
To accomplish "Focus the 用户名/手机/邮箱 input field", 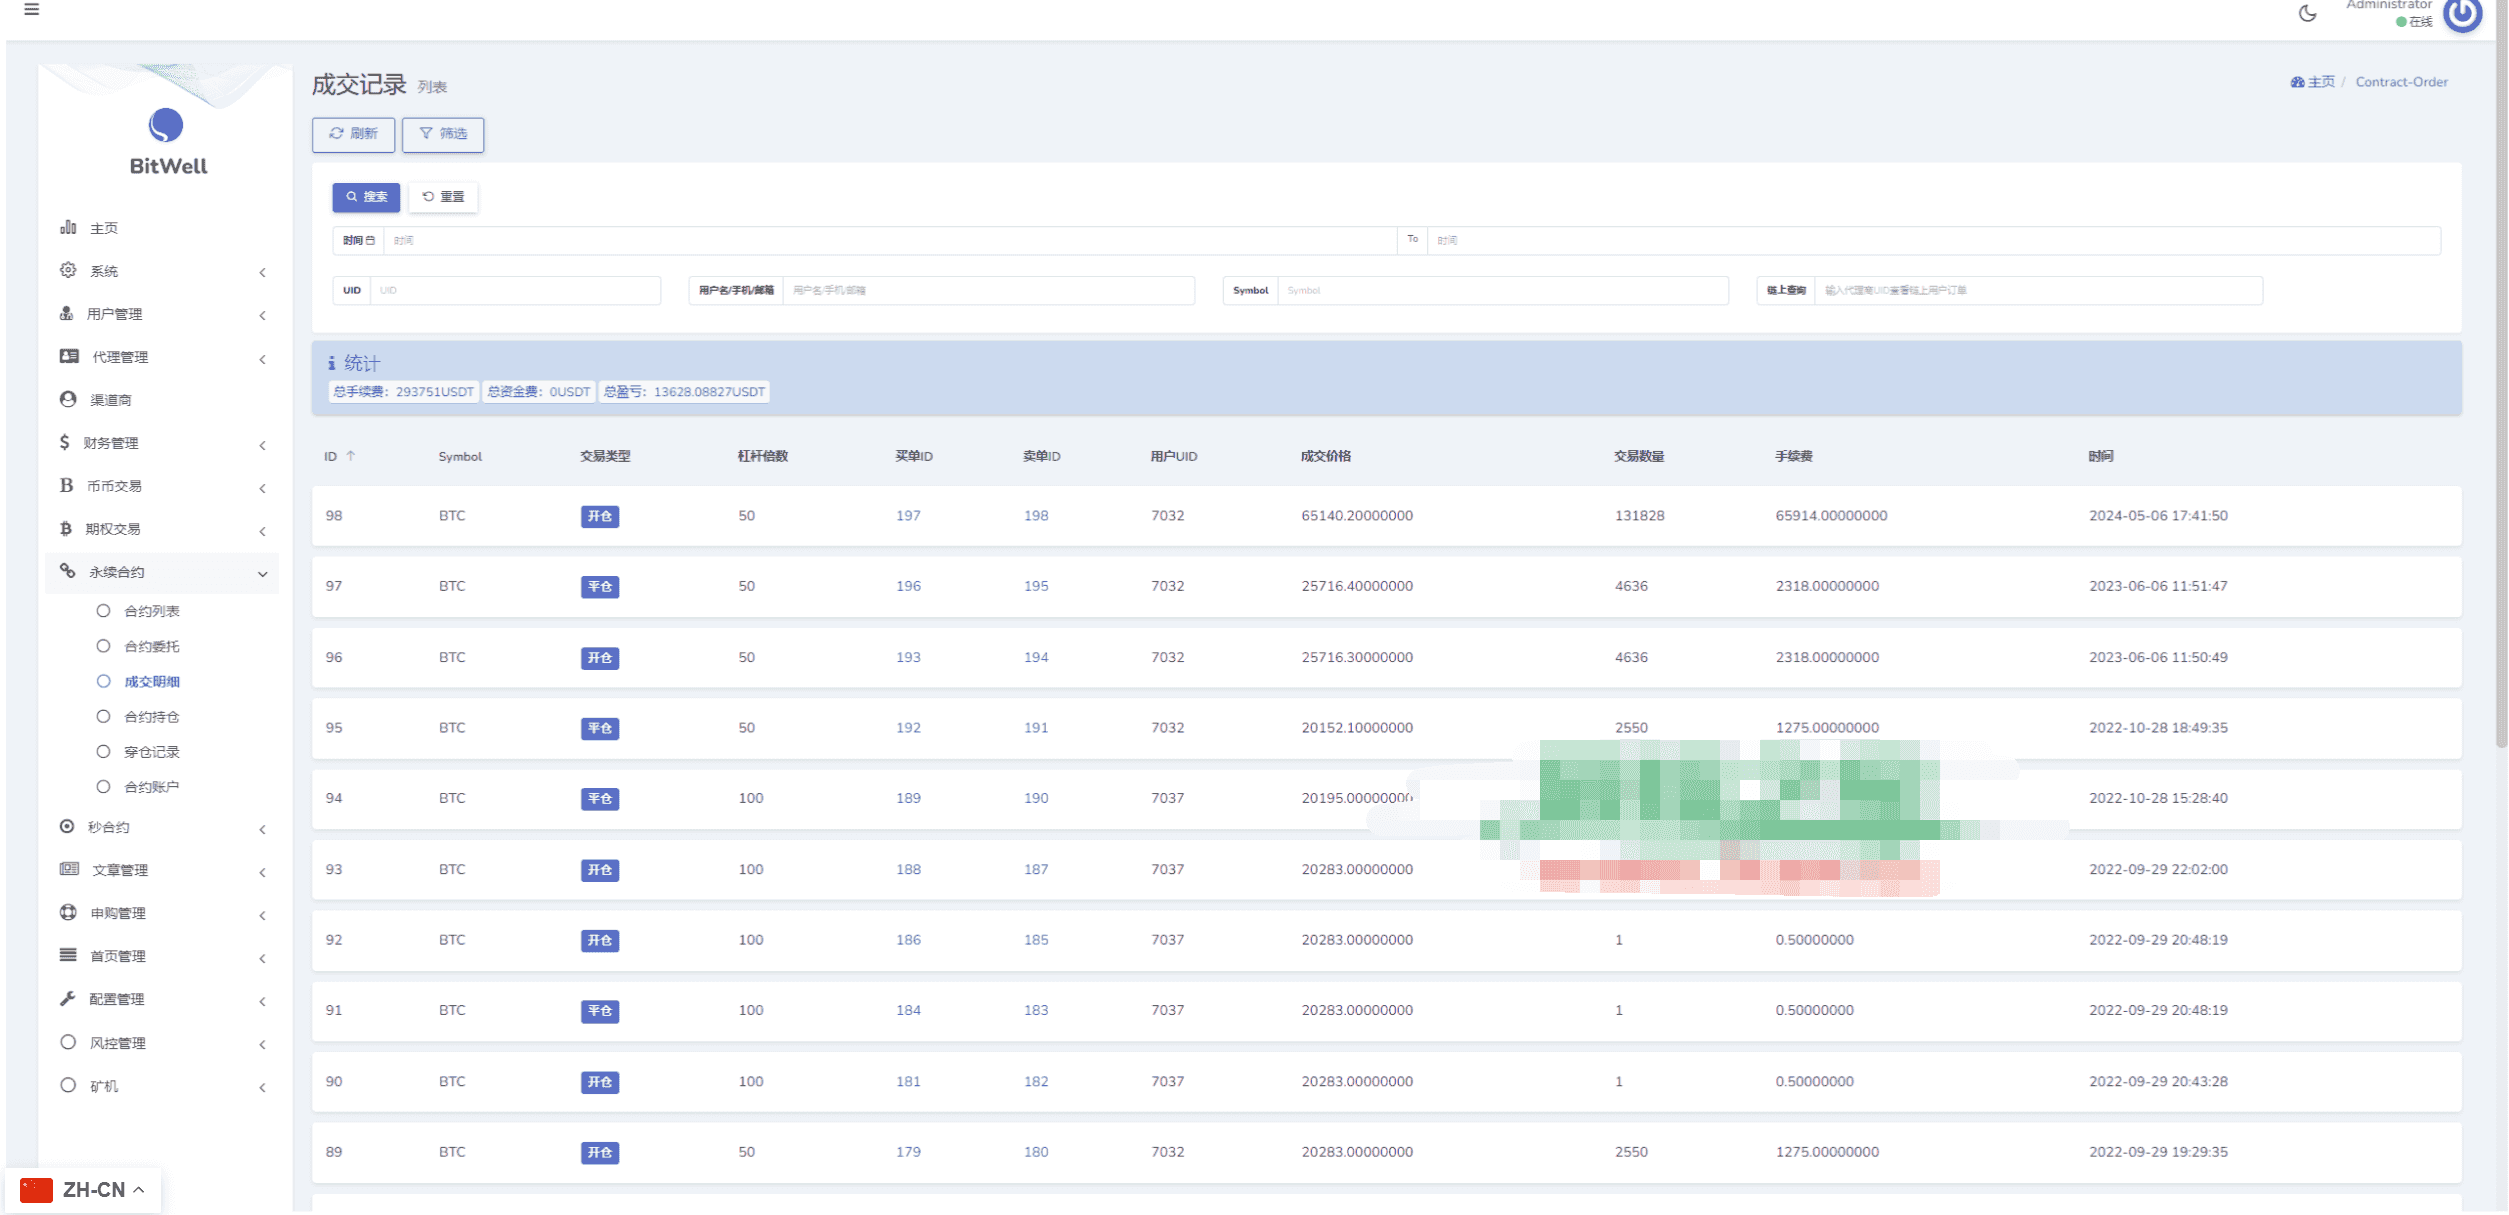I will pos(988,290).
